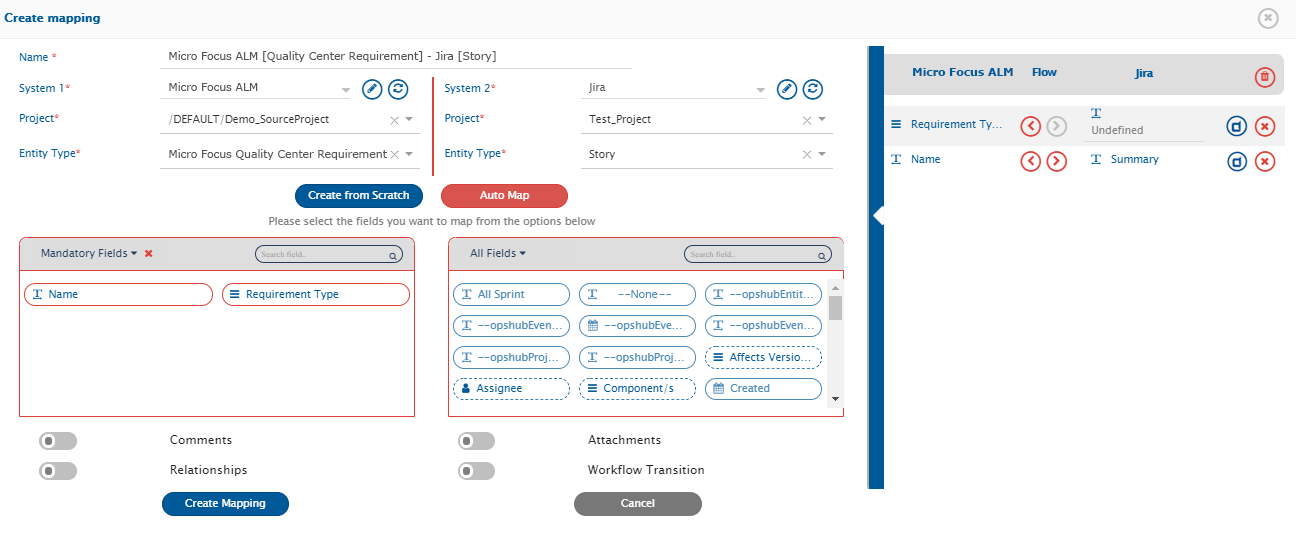Screen dimensions: 1296x535
Task: Click the edit pencil icon for System 1
Action: [371, 89]
